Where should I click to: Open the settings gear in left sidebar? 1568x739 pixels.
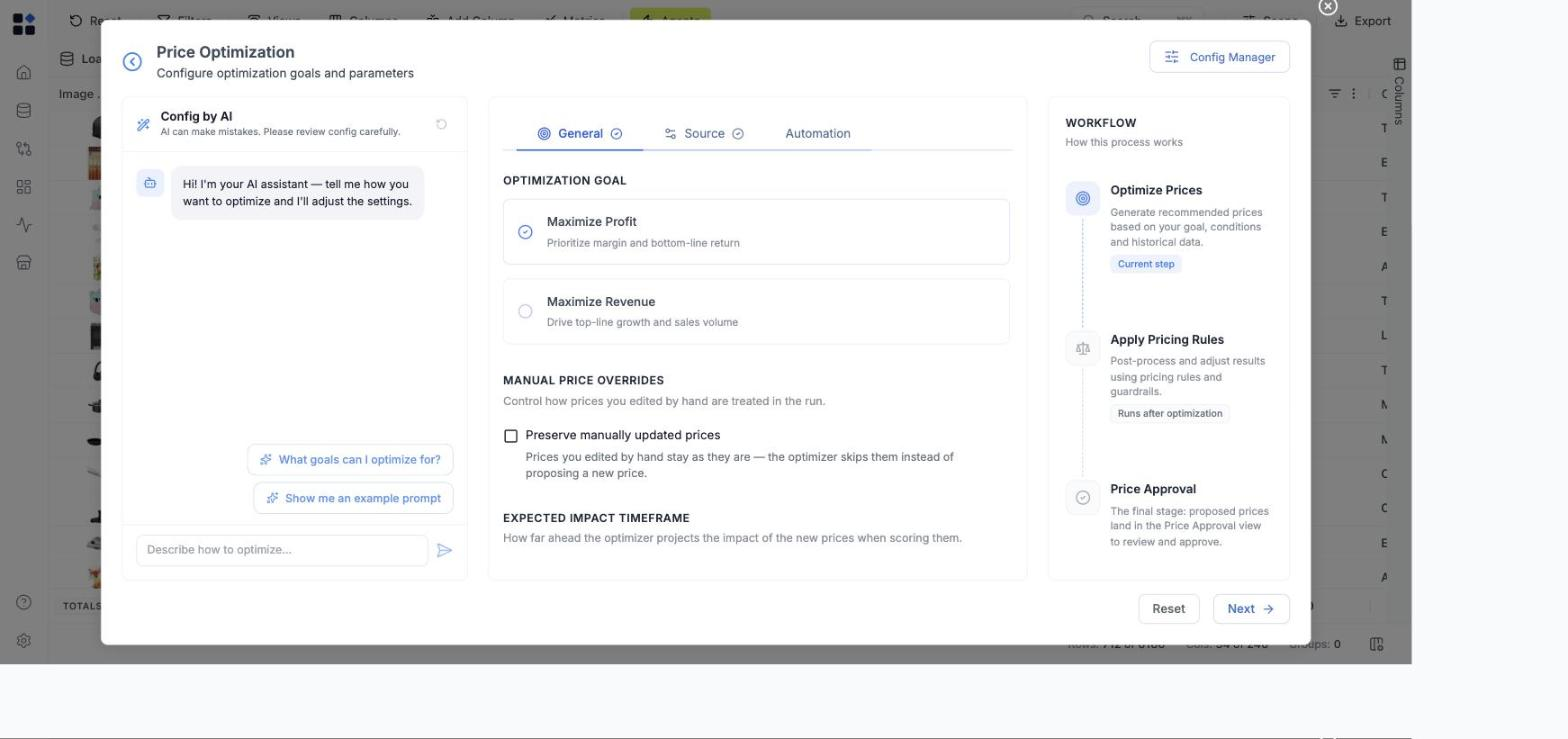24,640
